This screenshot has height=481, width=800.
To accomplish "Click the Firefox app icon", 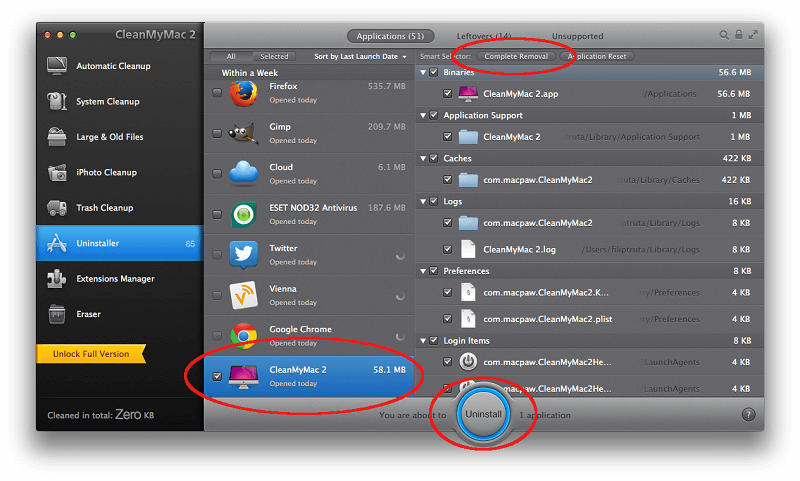I will pyautogui.click(x=243, y=93).
